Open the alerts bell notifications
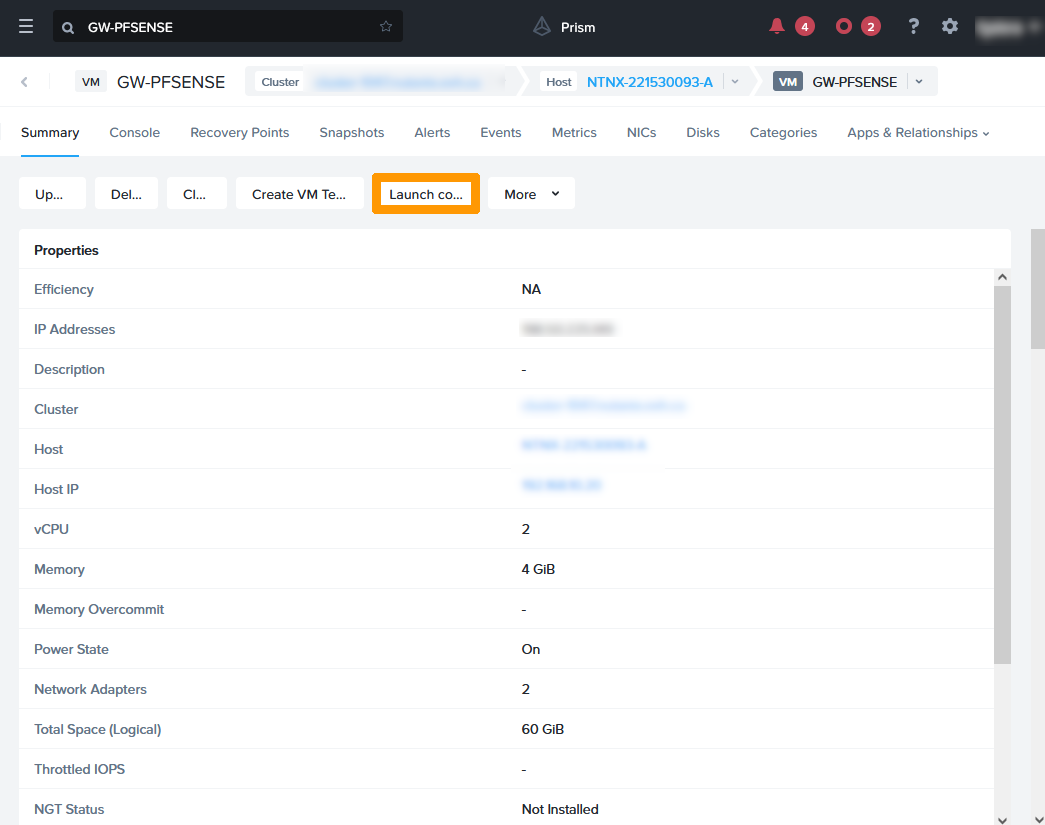Image resolution: width=1045 pixels, height=825 pixels. click(x=777, y=27)
